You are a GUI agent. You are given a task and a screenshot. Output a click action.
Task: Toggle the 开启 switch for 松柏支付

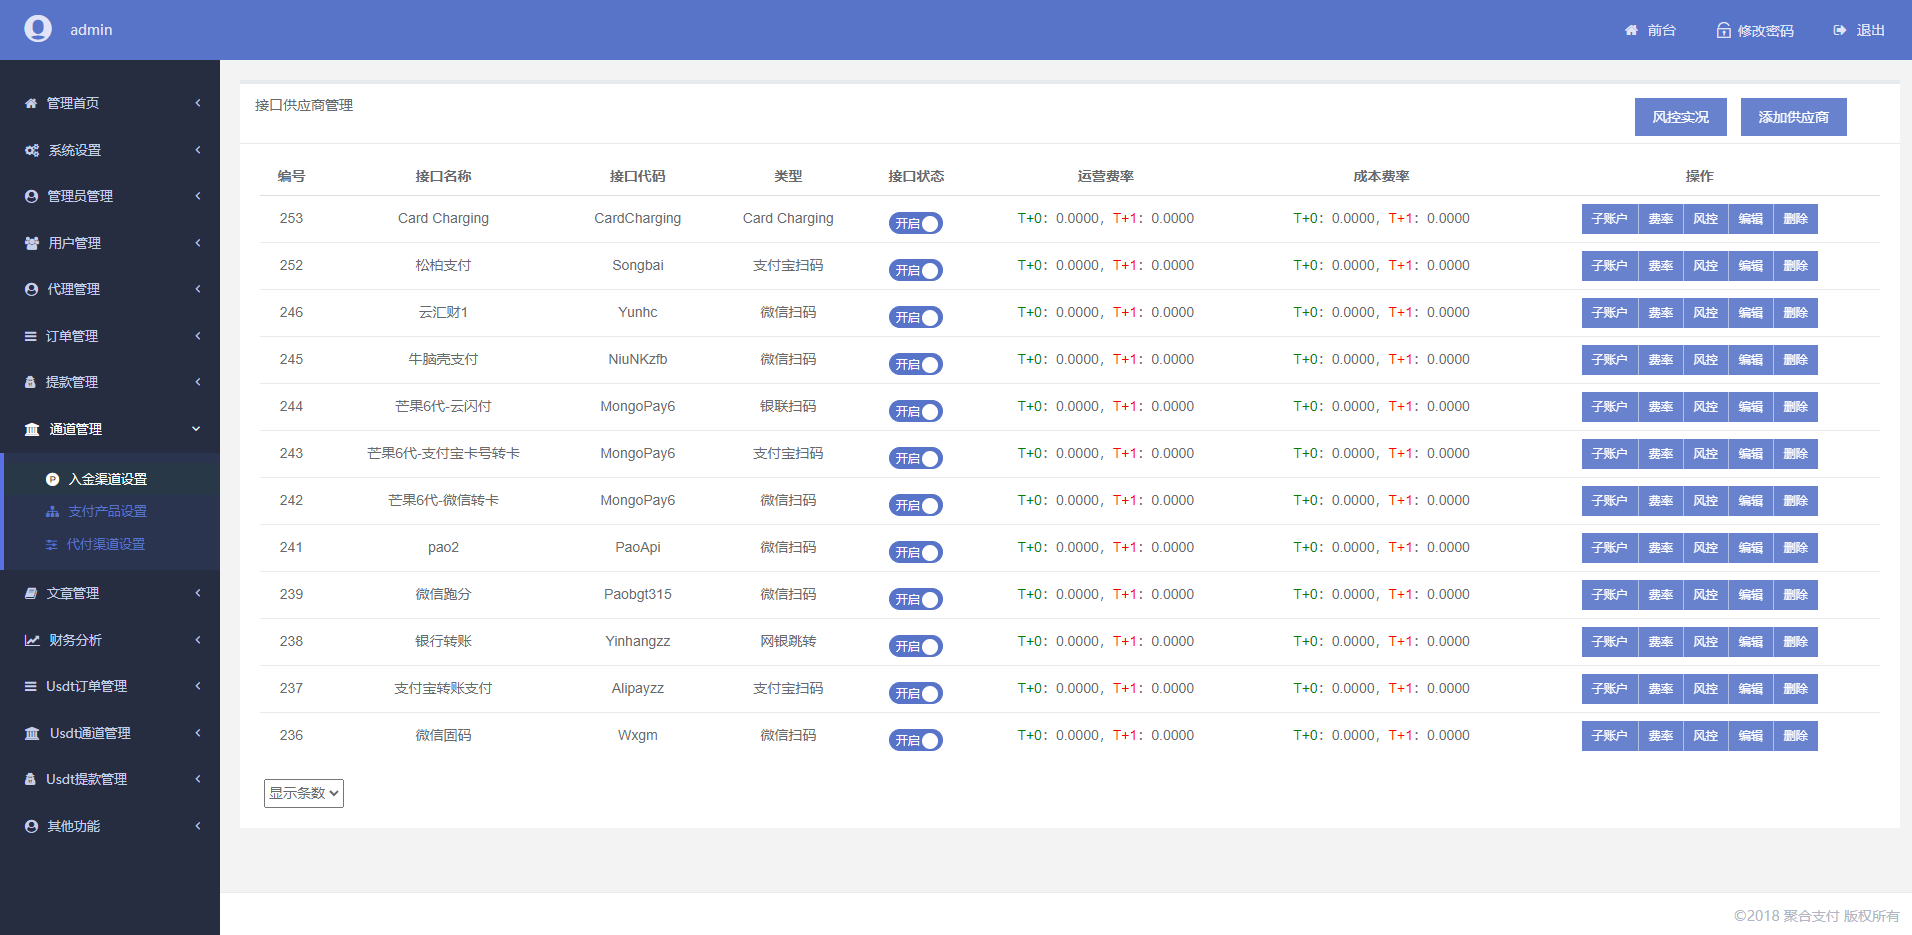916,270
